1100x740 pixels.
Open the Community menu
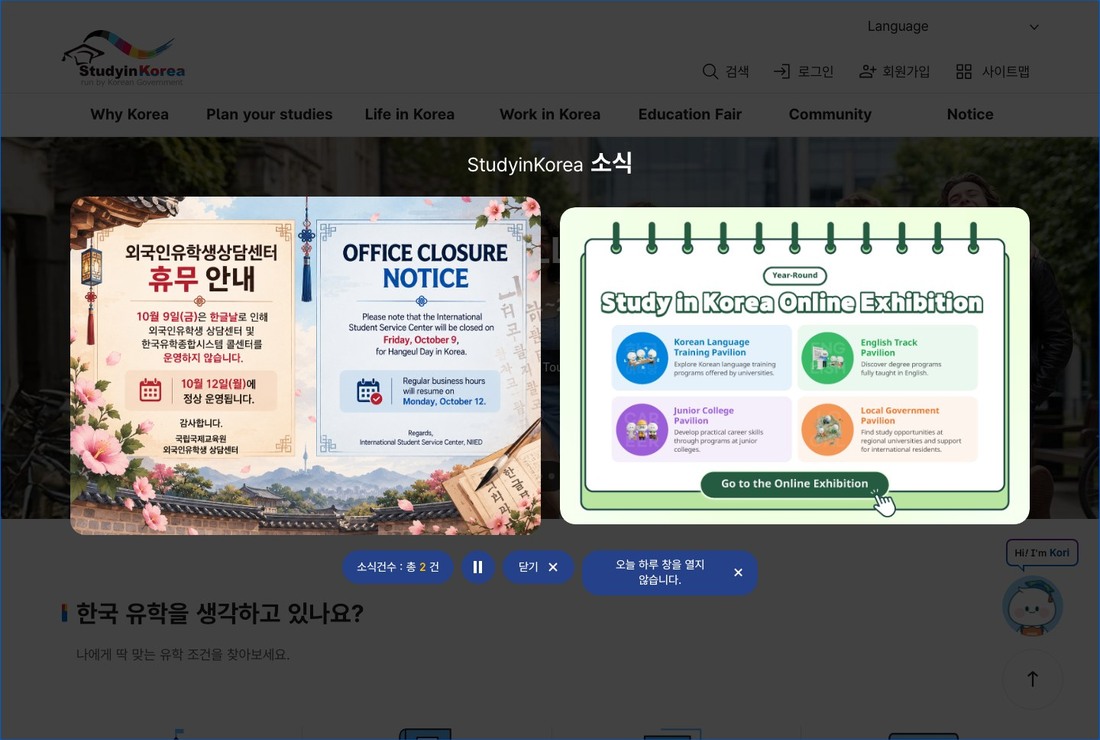pyautogui.click(x=830, y=114)
